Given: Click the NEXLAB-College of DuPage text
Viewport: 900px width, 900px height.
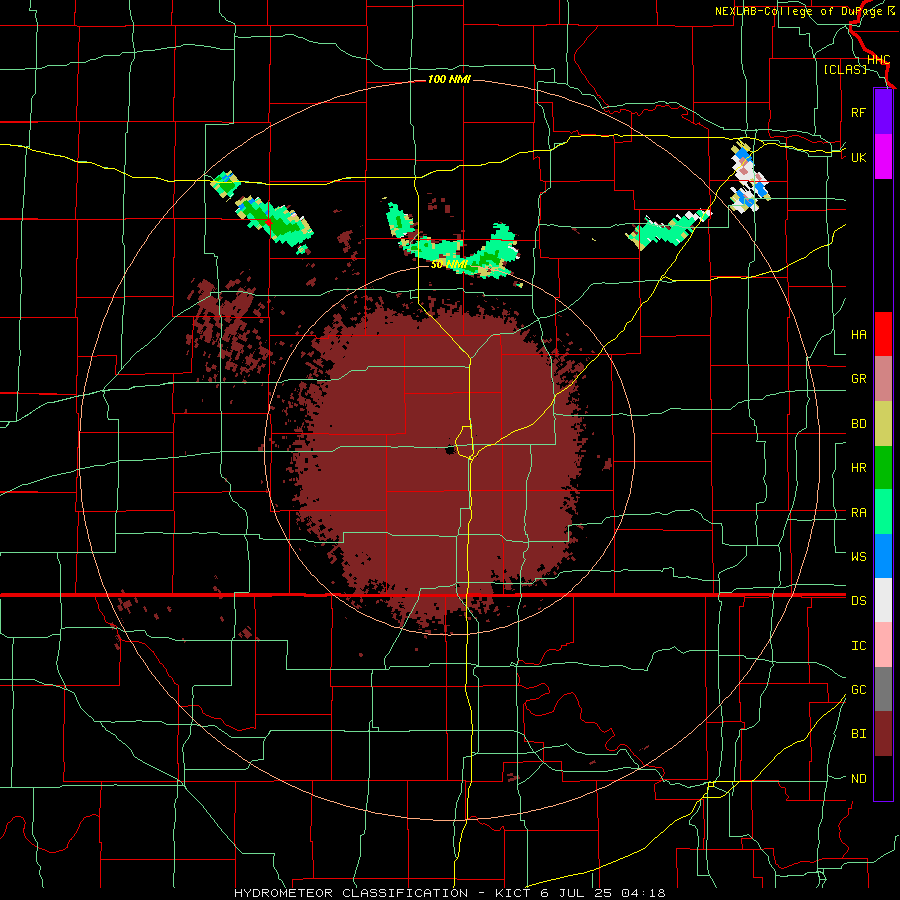Looking at the screenshot, I should point(799,11).
